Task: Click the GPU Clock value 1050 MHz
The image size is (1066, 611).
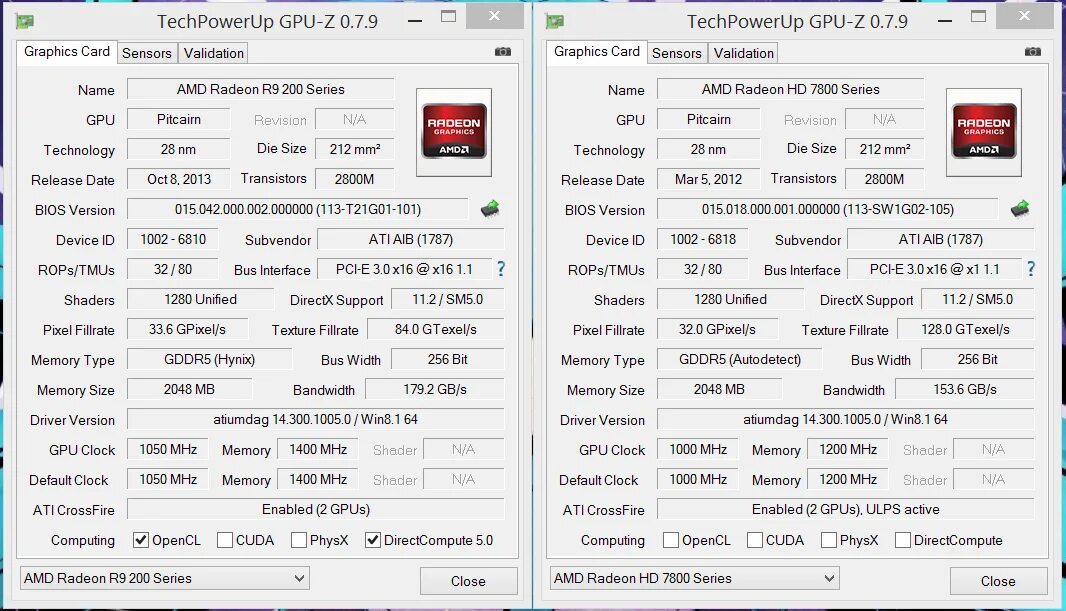Action: click(168, 449)
